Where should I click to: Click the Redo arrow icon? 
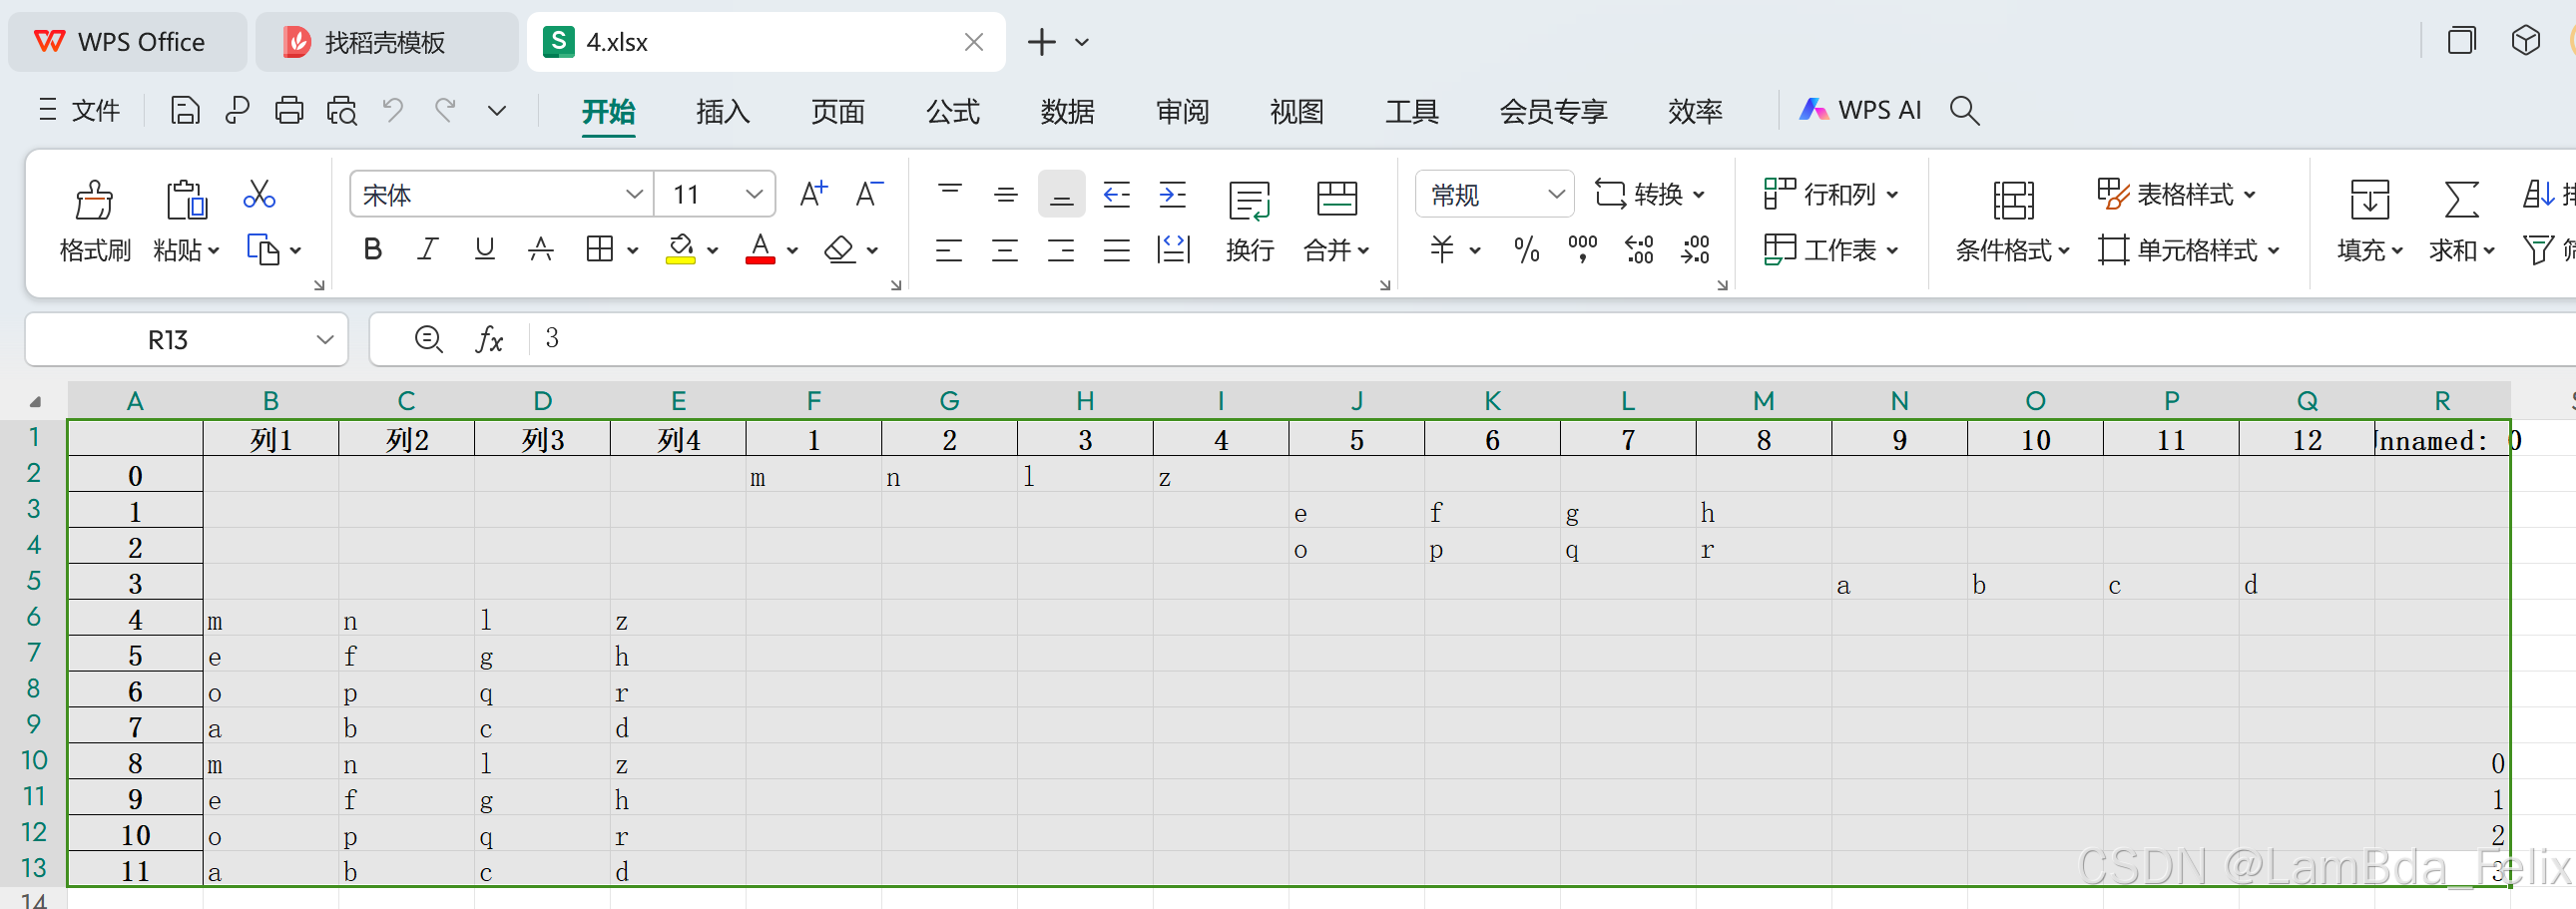445,110
